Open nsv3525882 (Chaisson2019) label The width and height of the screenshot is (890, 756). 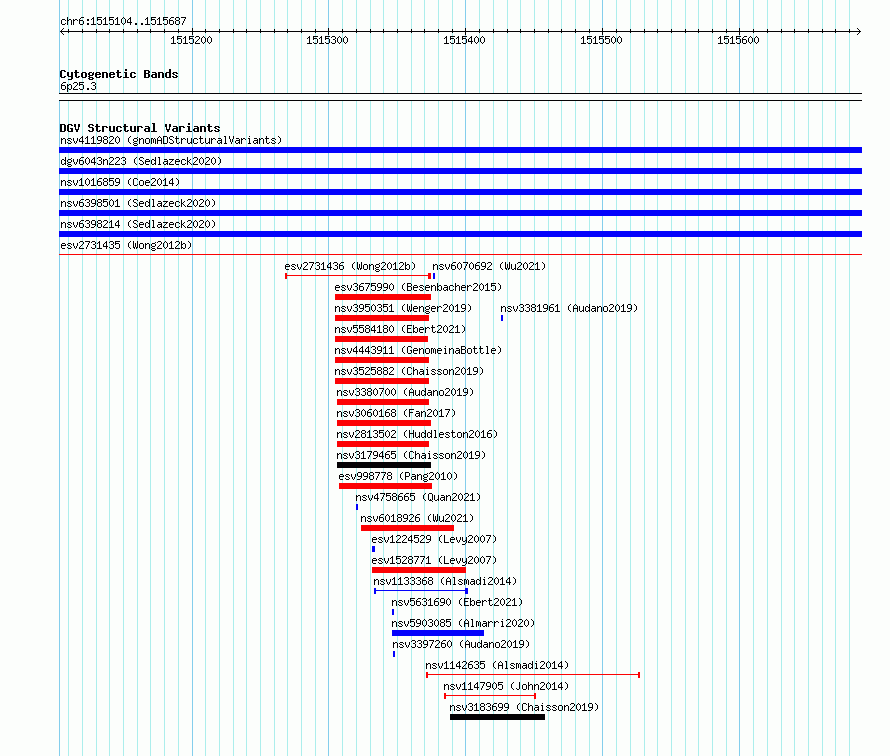[409, 371]
